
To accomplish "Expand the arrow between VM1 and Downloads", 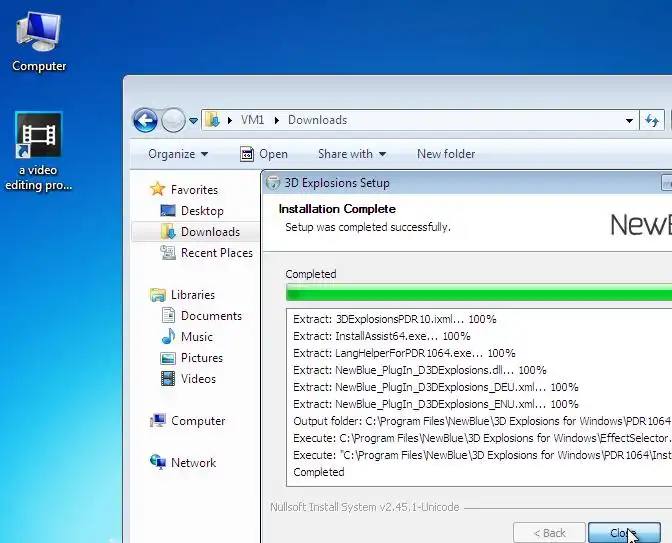I will 277,120.
